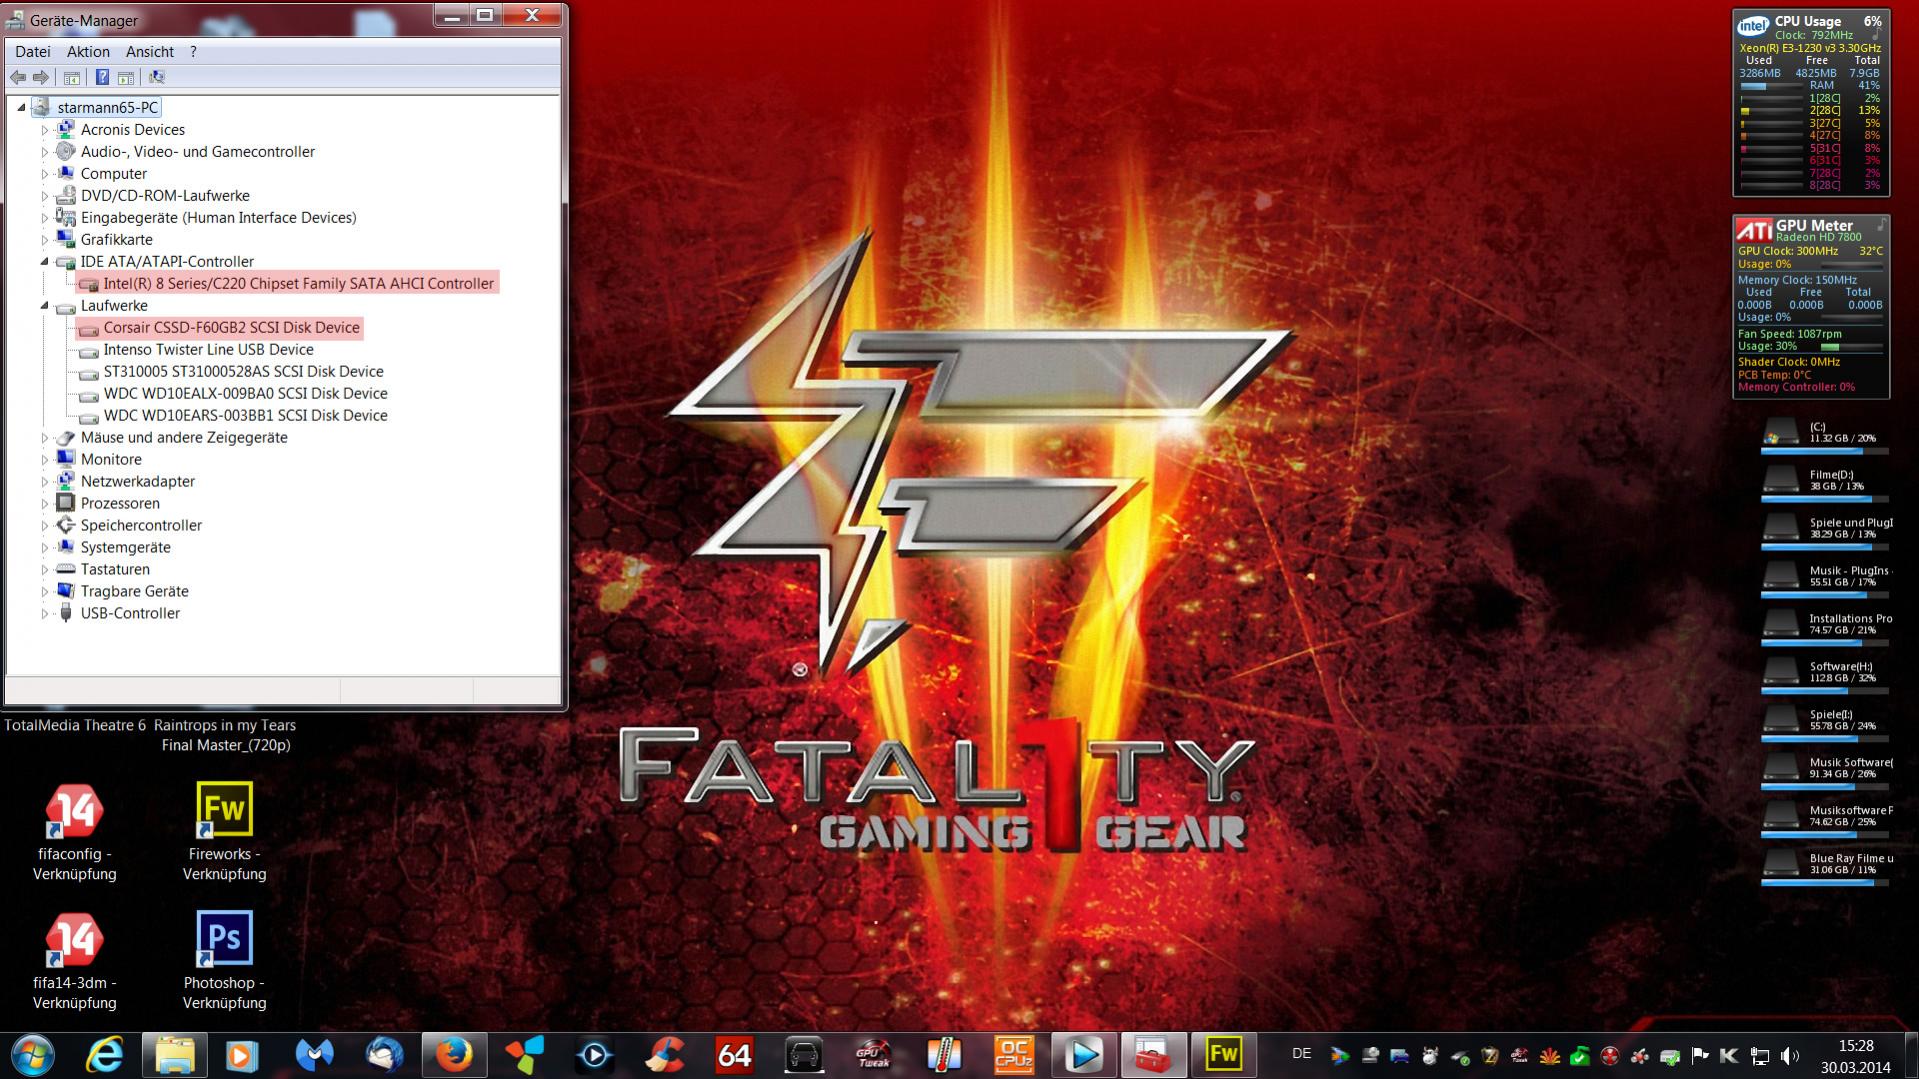Open the Filme(D:) drive gadget entry
Viewport: 1919px width, 1079px height.
click(x=1824, y=482)
